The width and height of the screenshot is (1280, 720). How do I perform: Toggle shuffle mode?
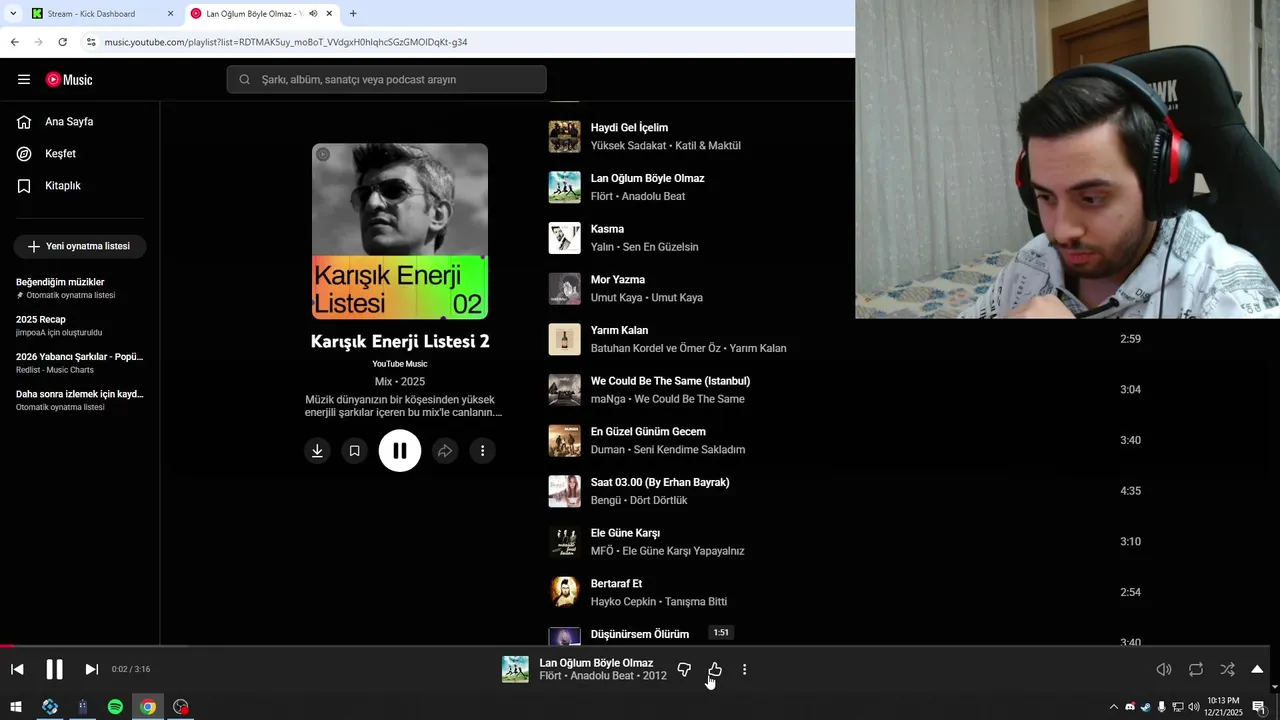[x=1227, y=670]
